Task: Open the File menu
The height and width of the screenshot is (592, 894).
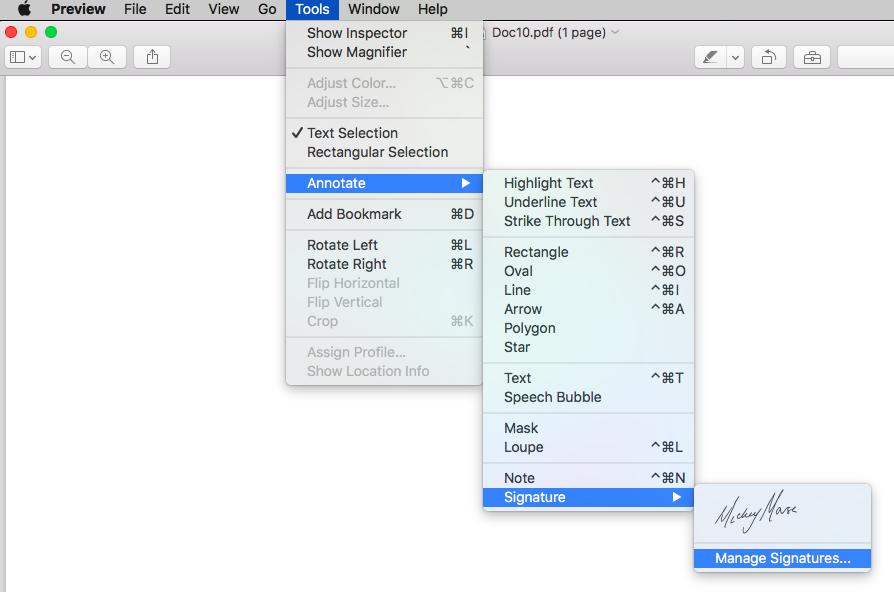Action: click(135, 9)
